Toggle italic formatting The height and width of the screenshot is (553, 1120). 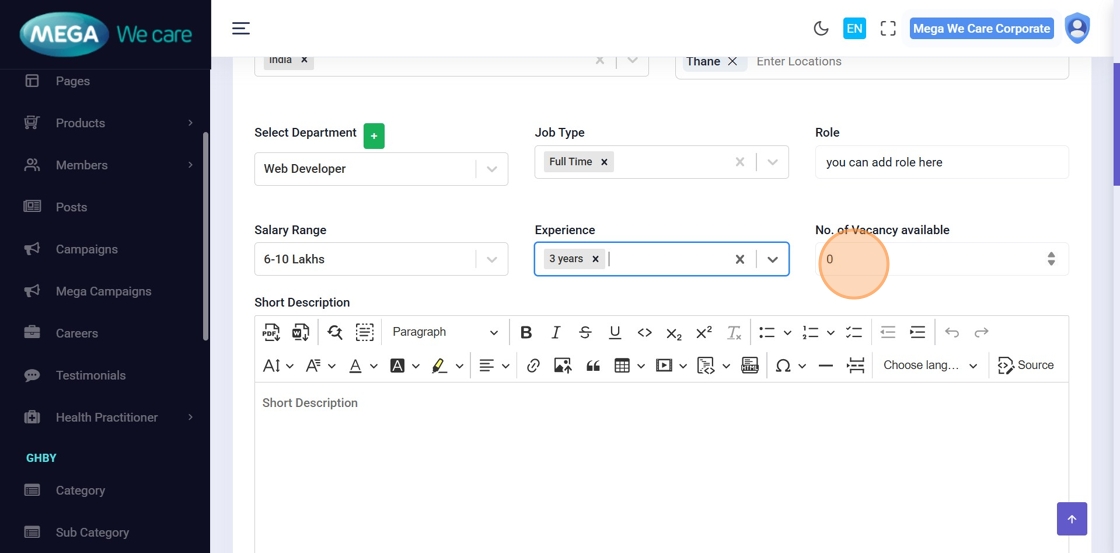coord(556,332)
